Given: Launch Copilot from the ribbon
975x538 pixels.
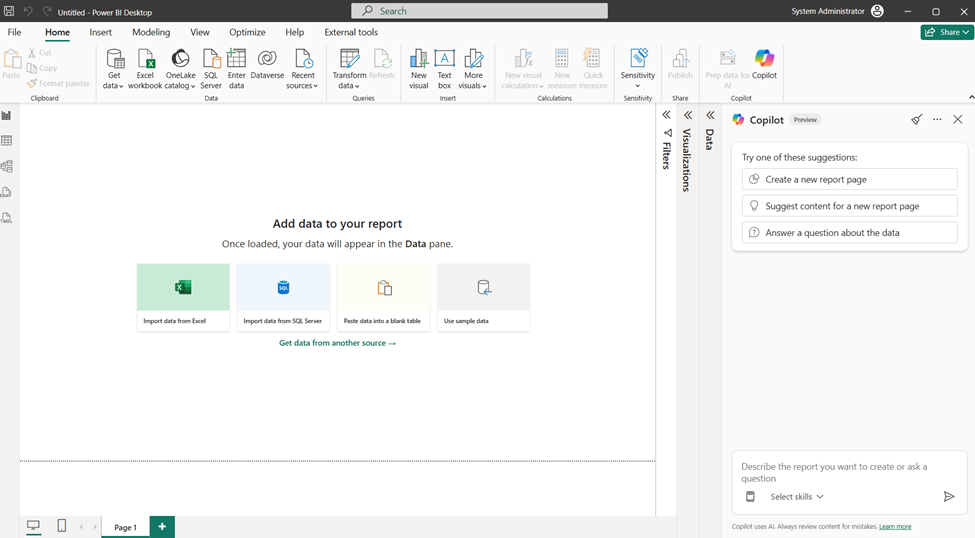Looking at the screenshot, I should coord(764,65).
